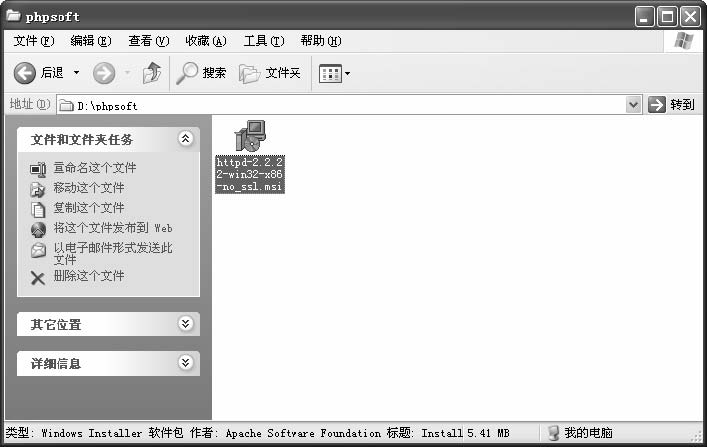Viewport: 707px width, 447px height.
Task: Click the status bar file type description
Action: pos(233,433)
